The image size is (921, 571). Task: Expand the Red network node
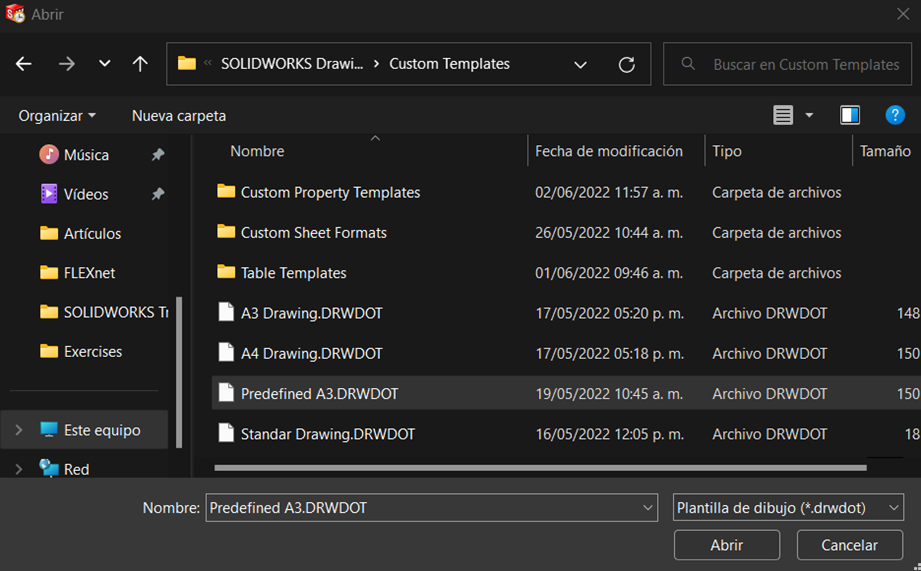pyautogui.click(x=19, y=469)
